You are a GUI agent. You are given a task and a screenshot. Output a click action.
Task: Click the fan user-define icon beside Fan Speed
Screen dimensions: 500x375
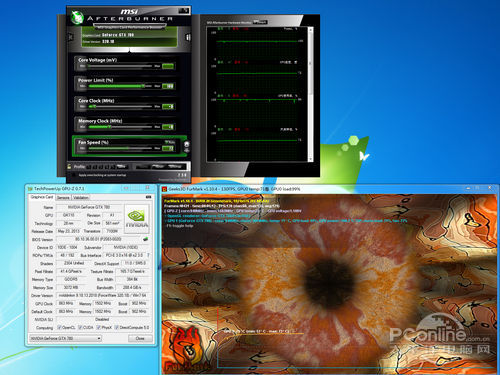point(187,144)
